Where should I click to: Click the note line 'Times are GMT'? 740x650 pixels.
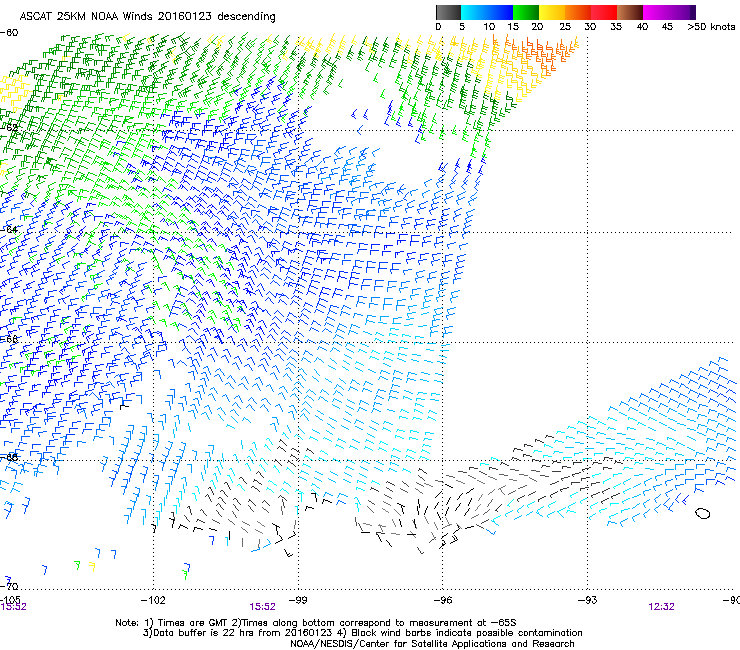click(x=192, y=623)
